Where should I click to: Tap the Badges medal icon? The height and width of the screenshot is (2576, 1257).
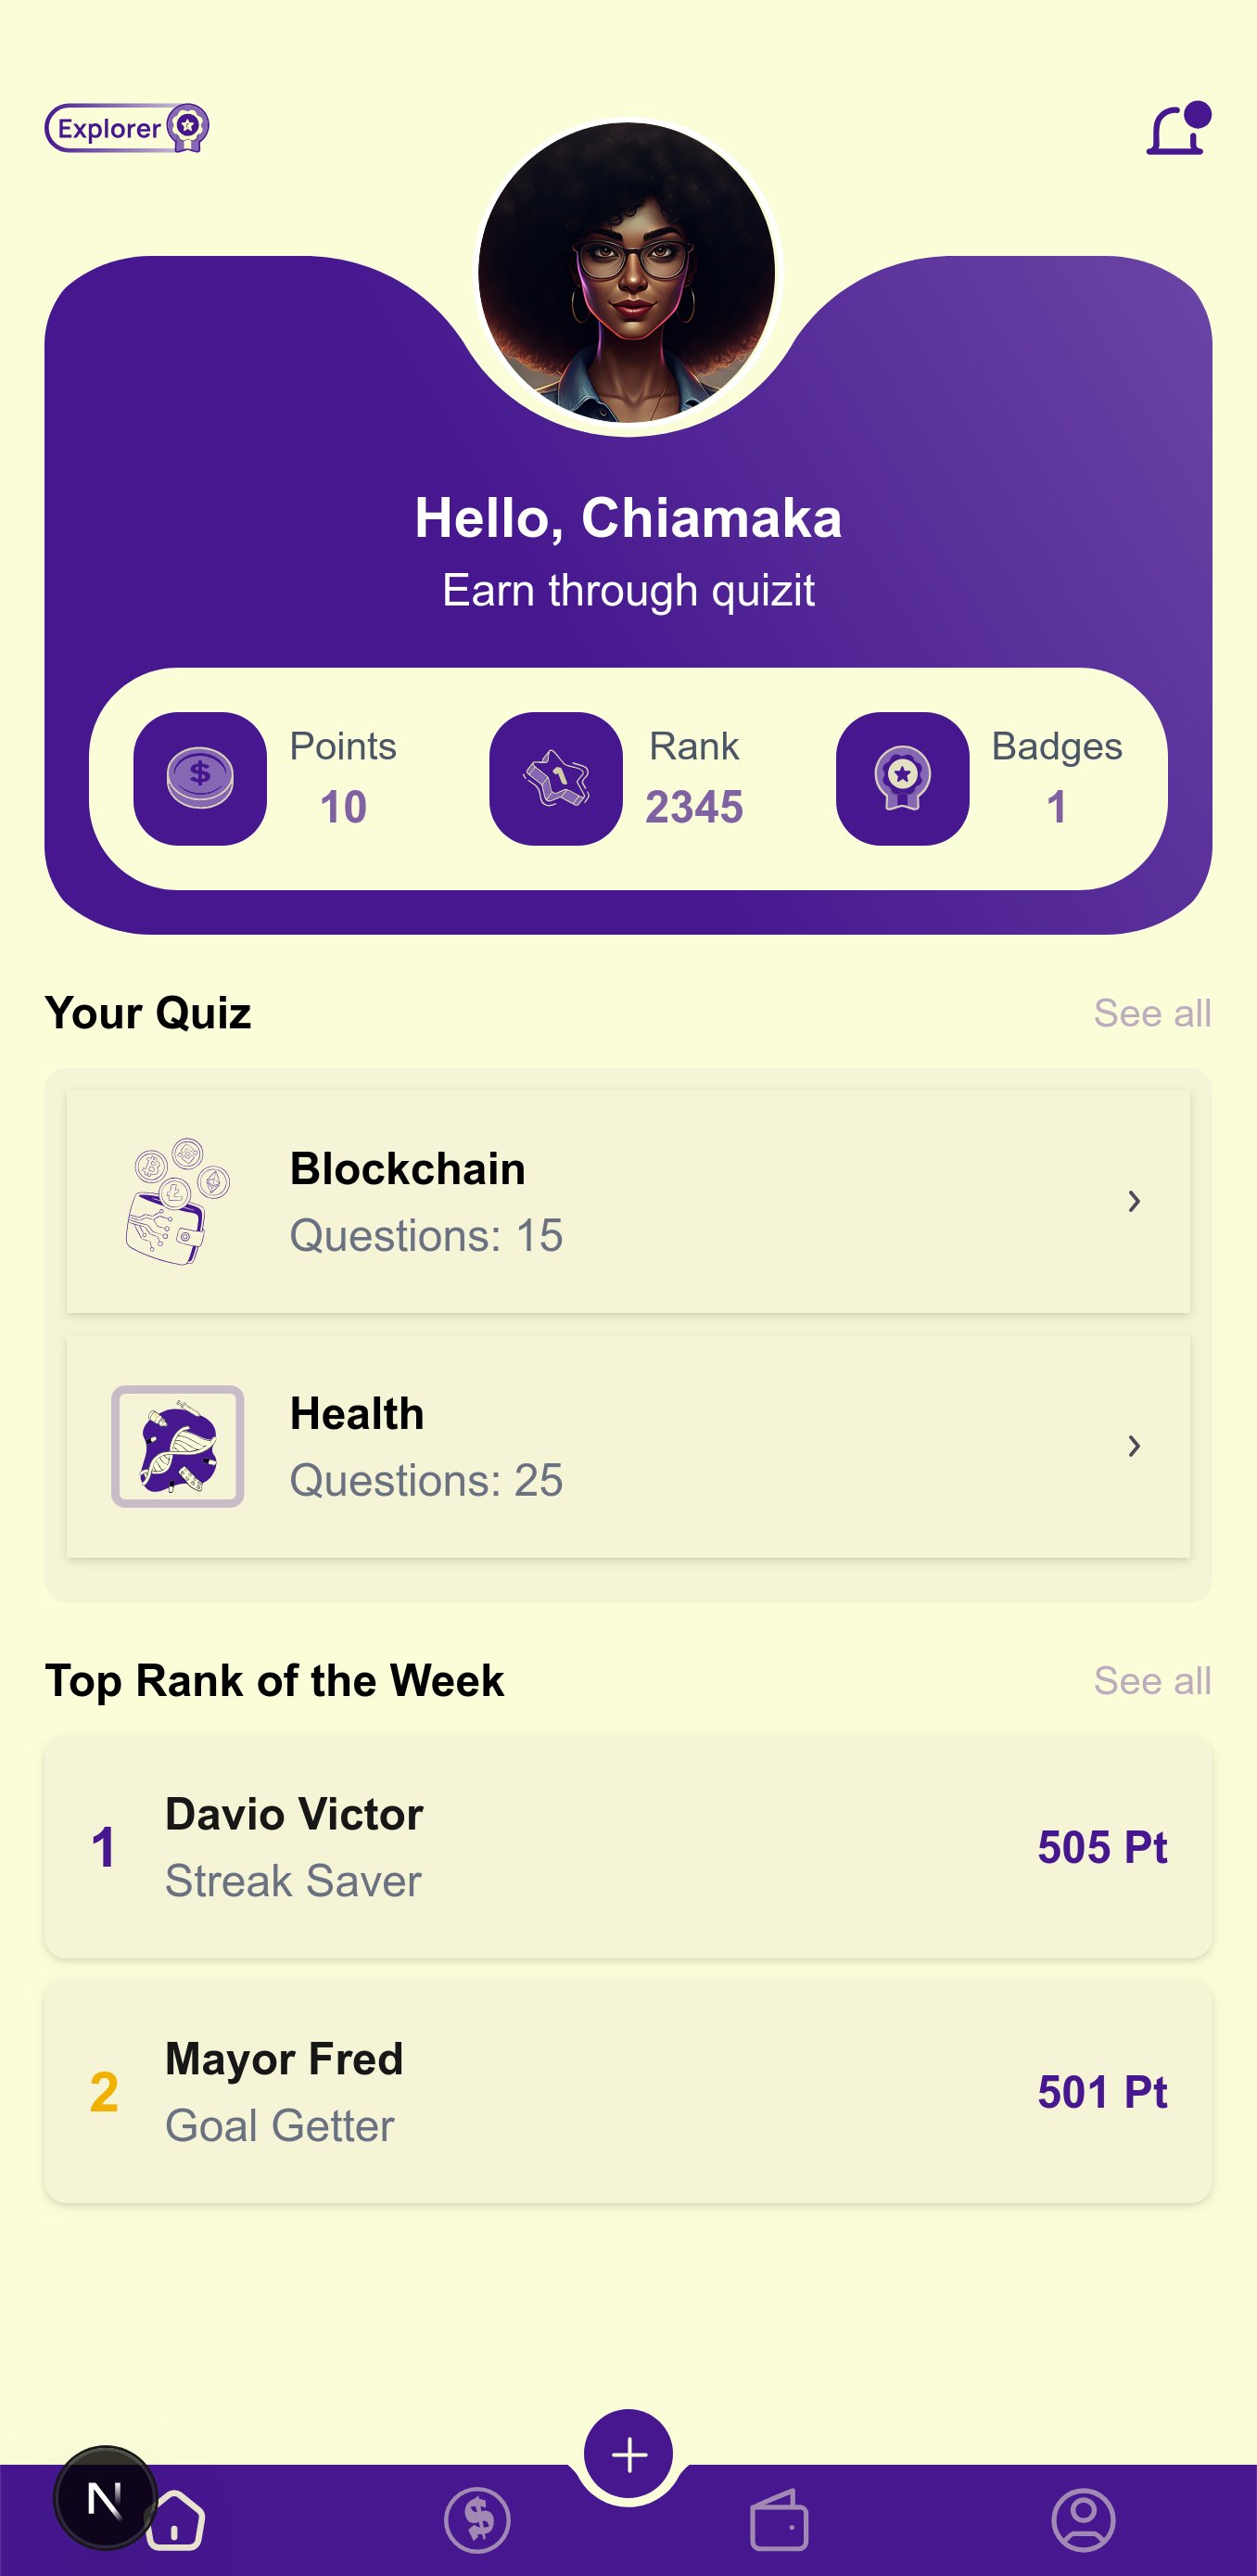(902, 778)
